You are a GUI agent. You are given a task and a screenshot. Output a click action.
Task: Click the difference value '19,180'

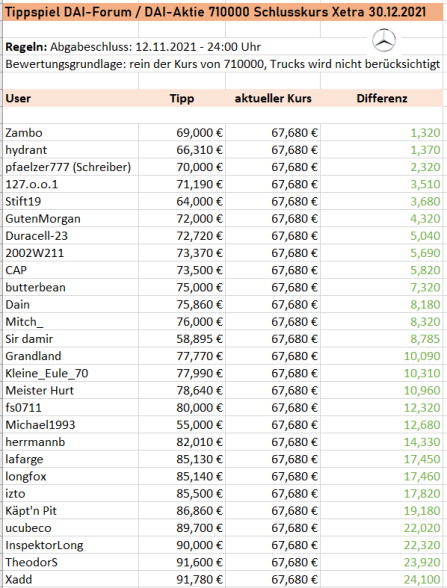tap(422, 511)
